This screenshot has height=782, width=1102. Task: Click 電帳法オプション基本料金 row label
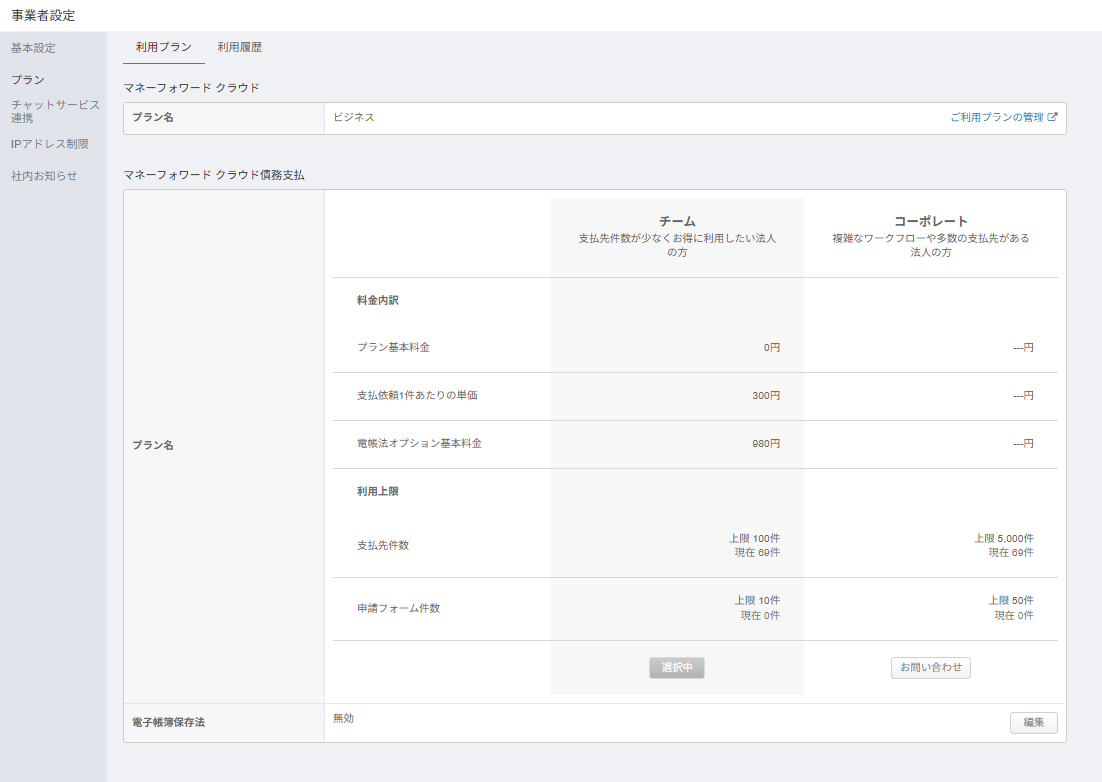(420, 443)
